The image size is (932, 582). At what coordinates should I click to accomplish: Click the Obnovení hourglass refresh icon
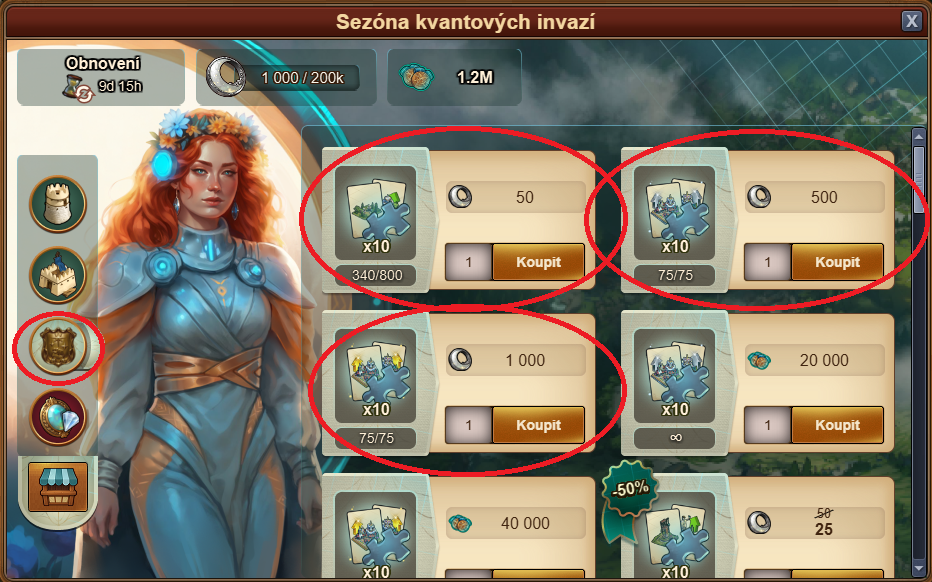point(78,88)
